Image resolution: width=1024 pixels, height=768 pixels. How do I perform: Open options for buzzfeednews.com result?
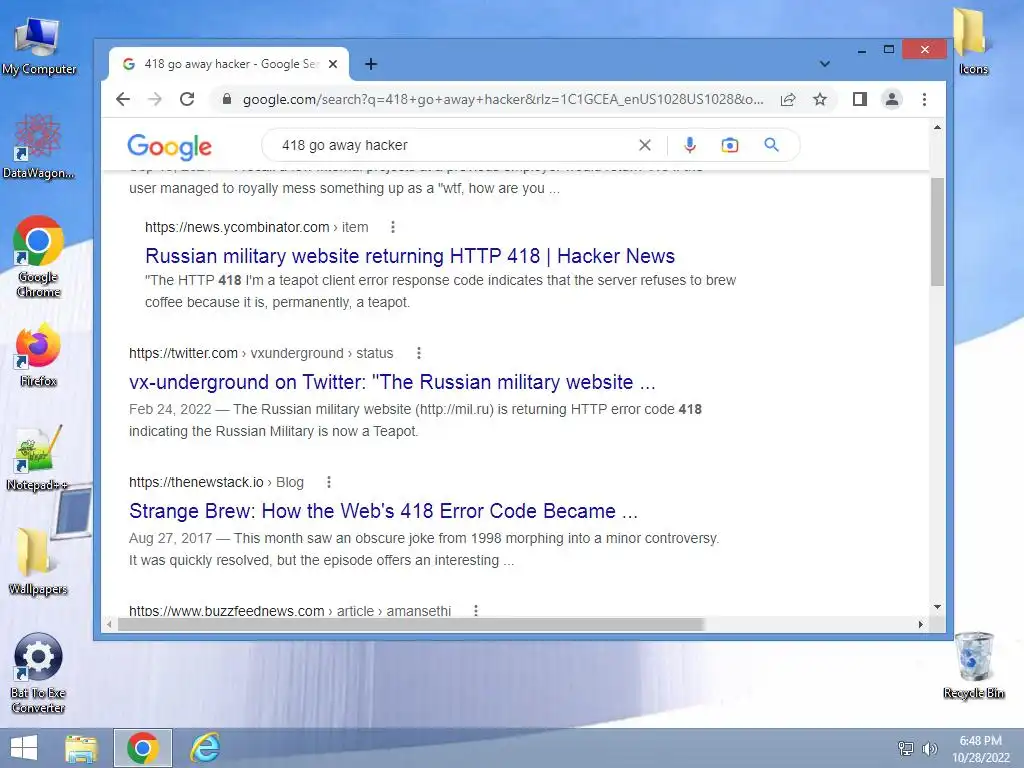475,611
